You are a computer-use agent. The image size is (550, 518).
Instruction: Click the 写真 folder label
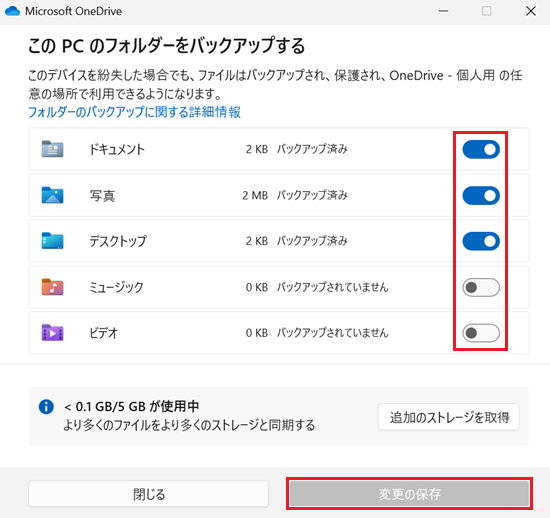[102, 195]
